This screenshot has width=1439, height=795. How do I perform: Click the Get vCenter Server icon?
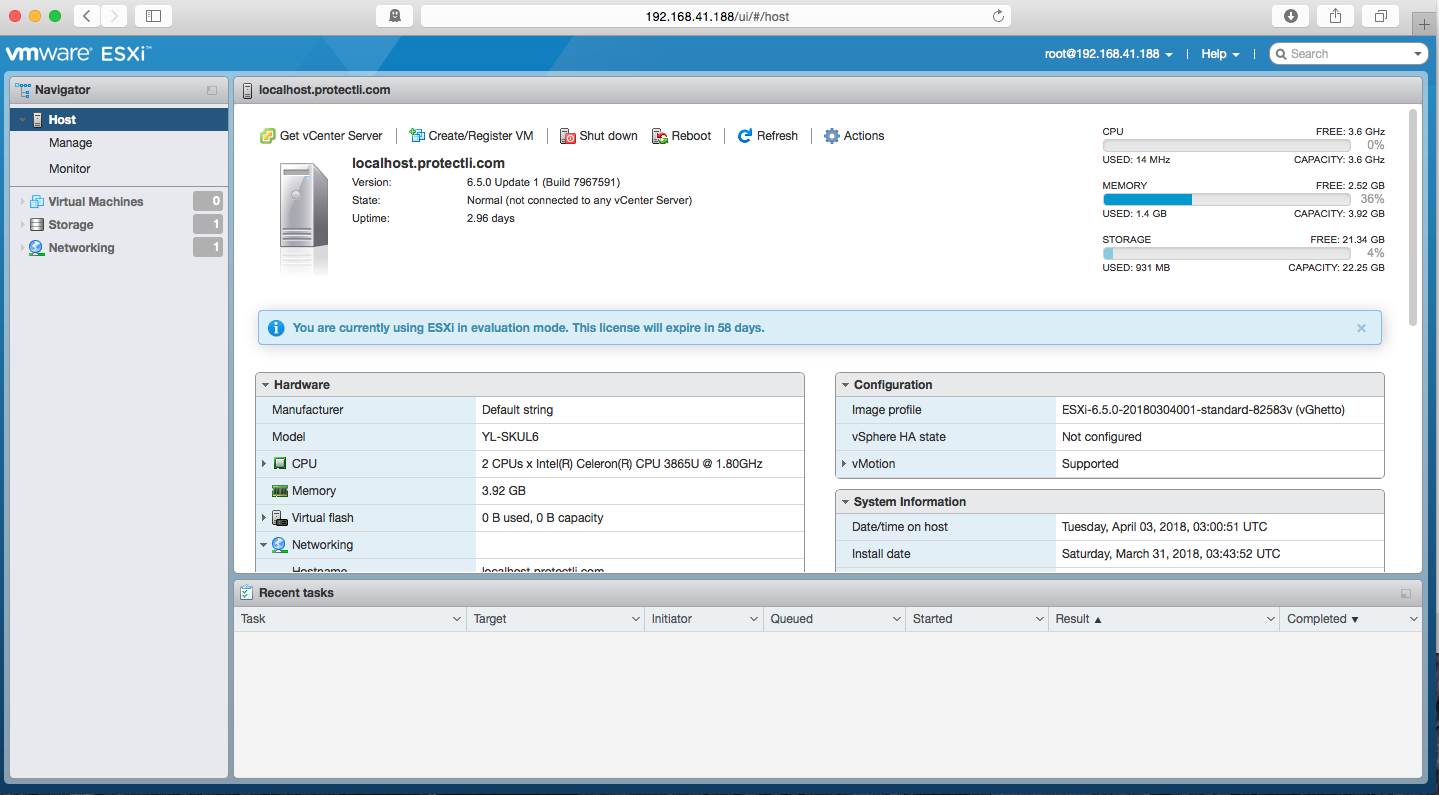[x=267, y=136]
